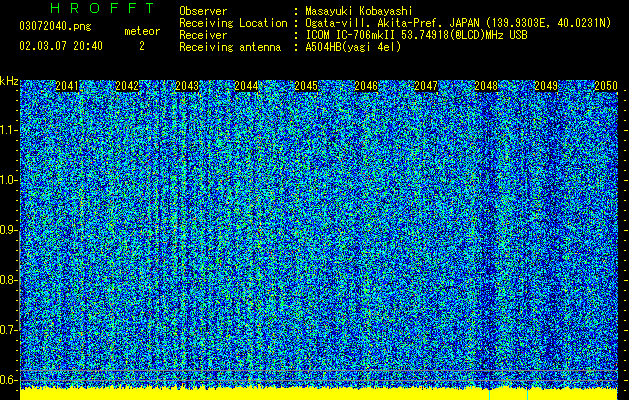
Task: Click the meteor count value 2
Action: click(142, 46)
